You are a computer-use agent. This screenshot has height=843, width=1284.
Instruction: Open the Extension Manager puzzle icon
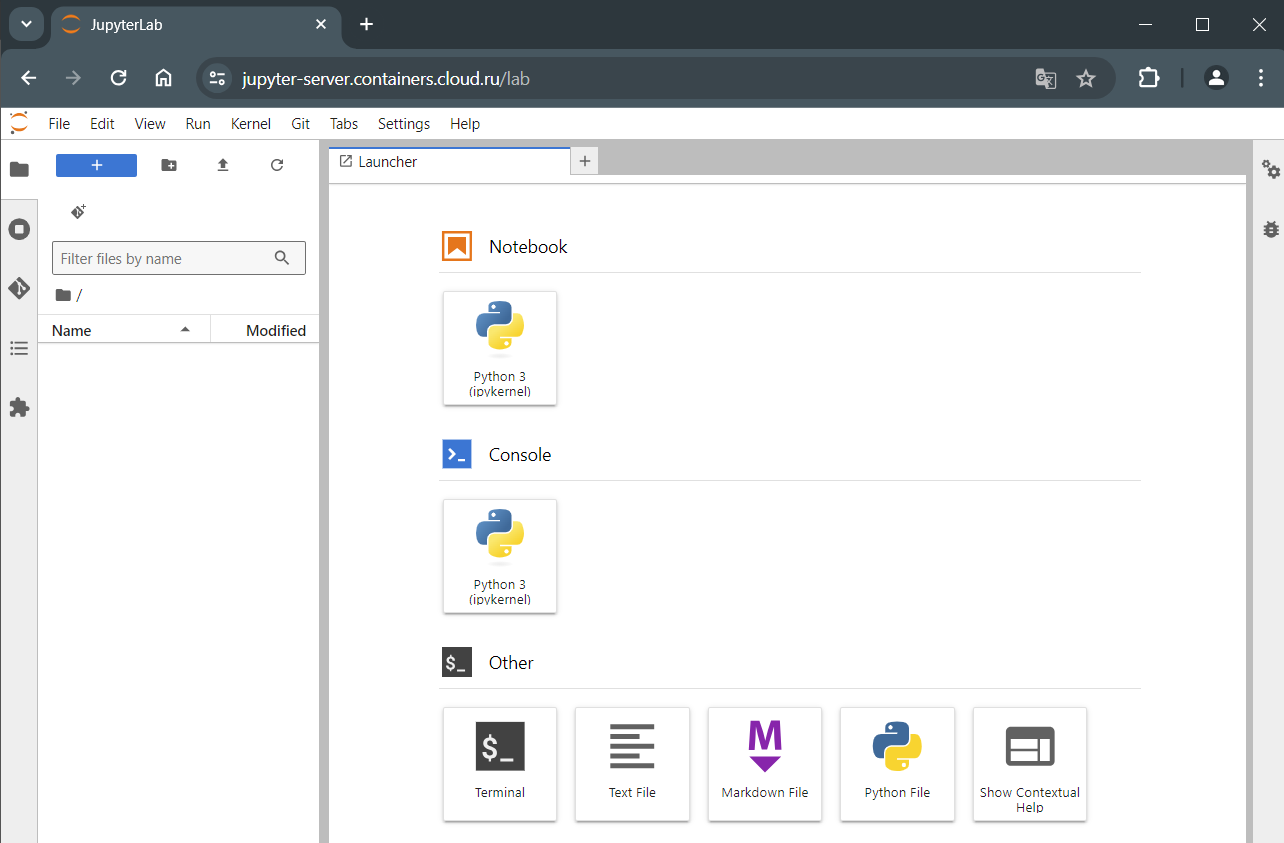tap(19, 408)
